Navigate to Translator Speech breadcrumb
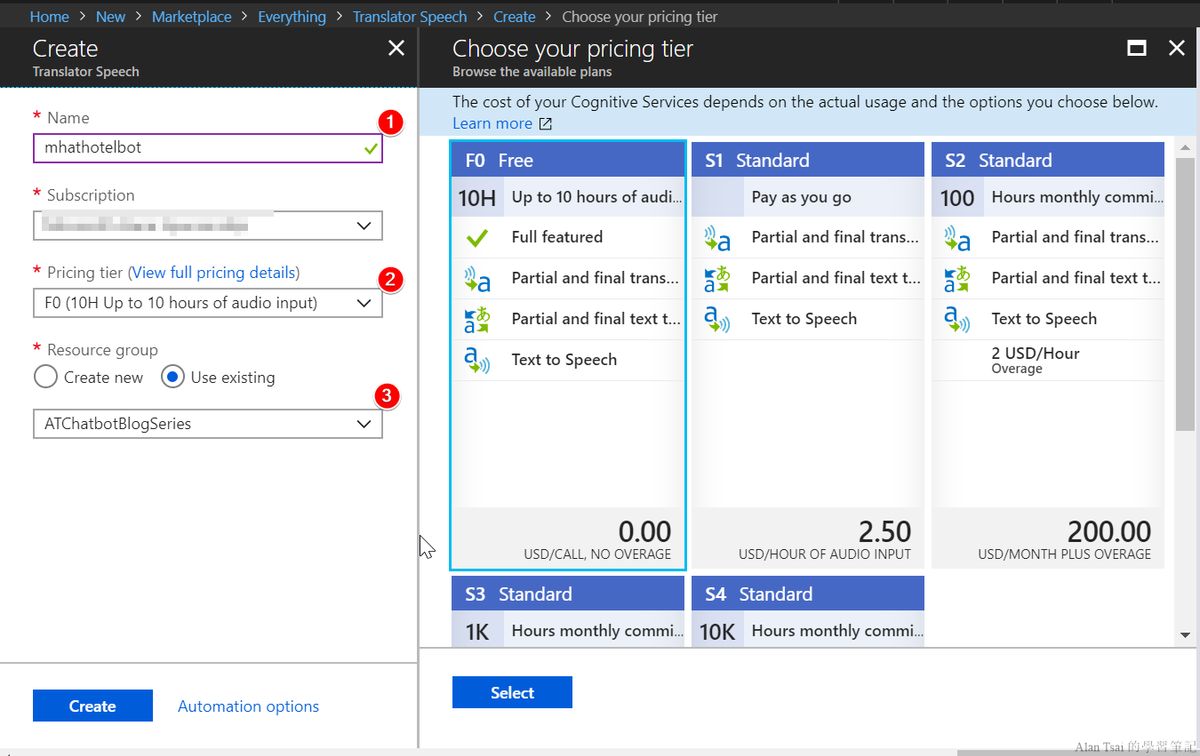The height and width of the screenshot is (756, 1200). point(409,16)
